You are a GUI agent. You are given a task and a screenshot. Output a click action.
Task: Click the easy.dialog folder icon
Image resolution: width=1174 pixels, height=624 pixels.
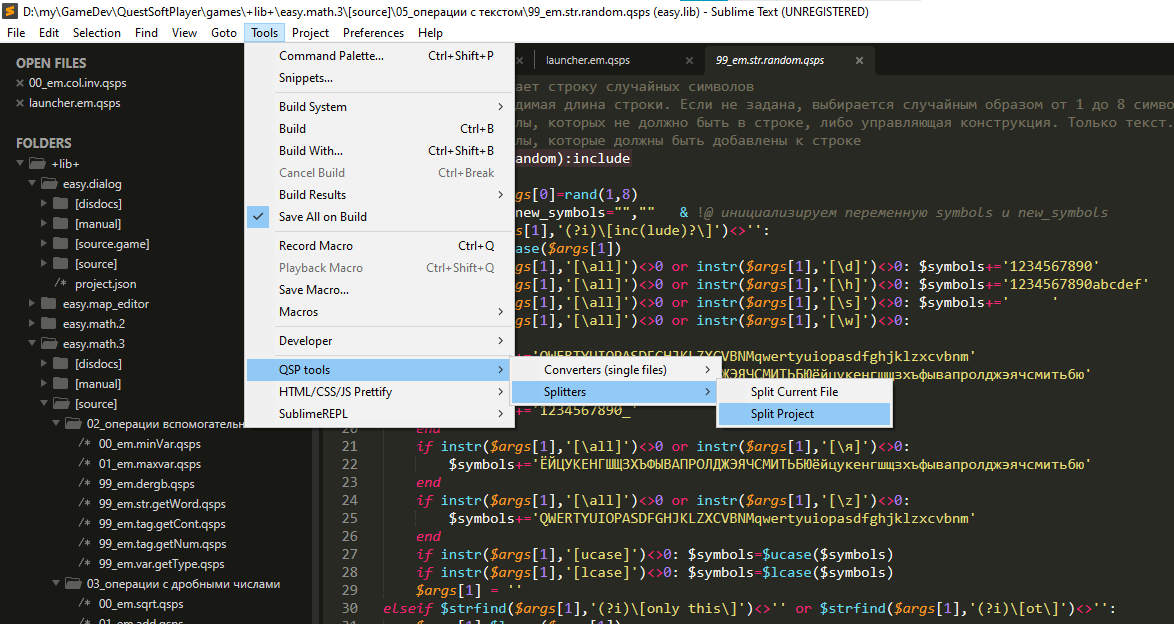tap(49, 183)
